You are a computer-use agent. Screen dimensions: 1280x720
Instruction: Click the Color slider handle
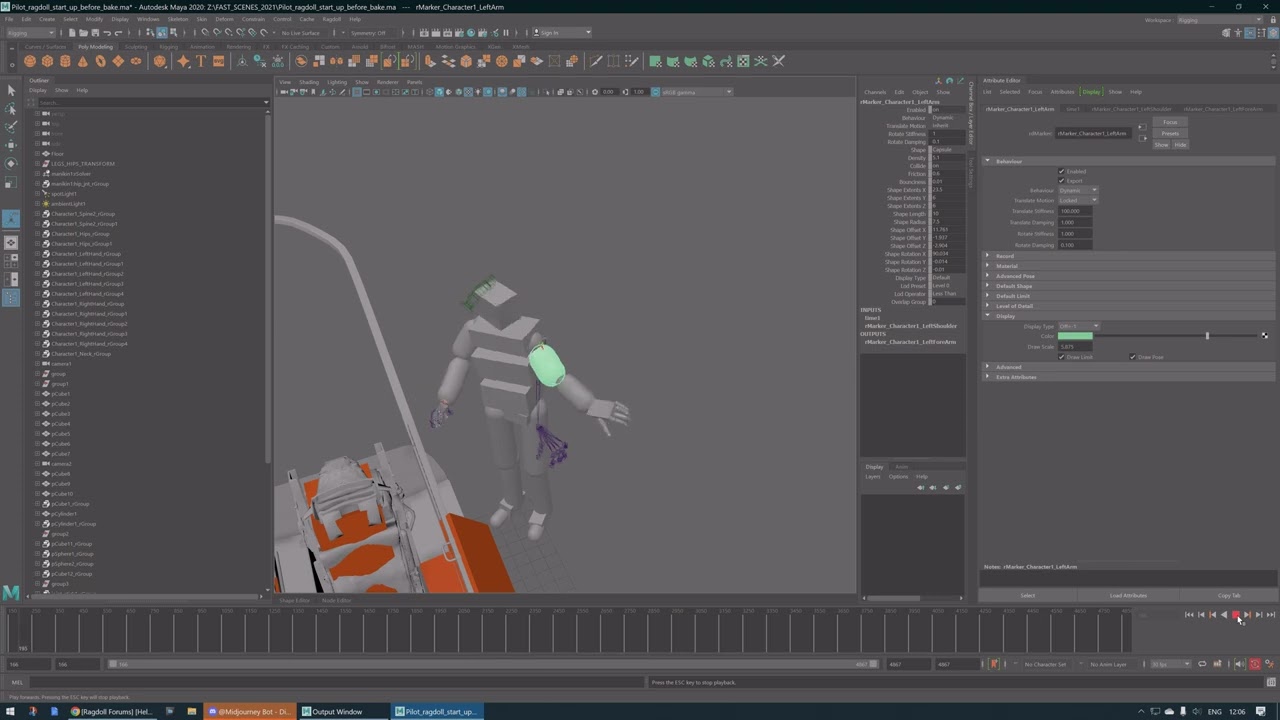pyautogui.click(x=1207, y=336)
